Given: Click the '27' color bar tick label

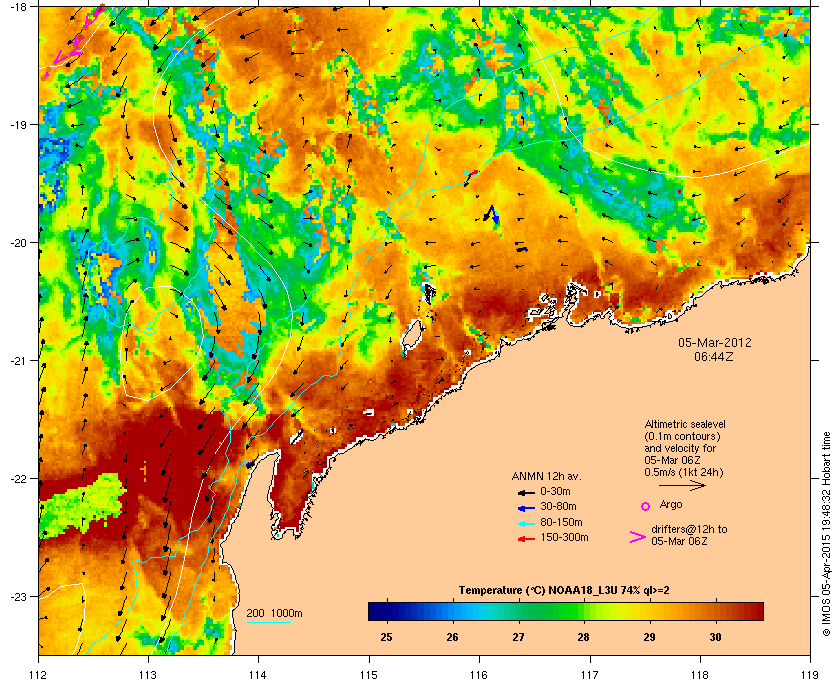Looking at the screenshot, I should click(518, 638).
